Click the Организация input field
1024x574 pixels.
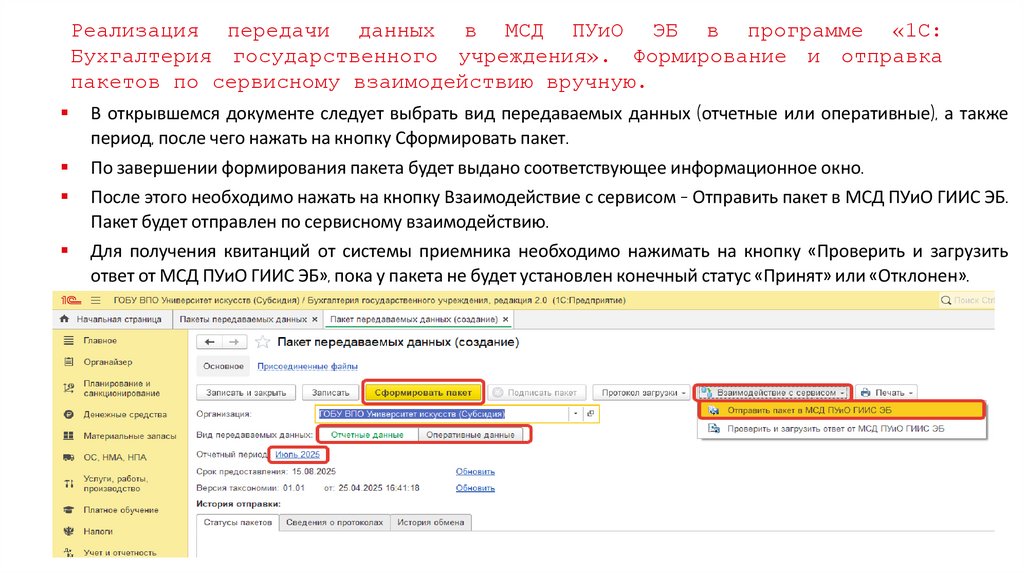(x=443, y=413)
